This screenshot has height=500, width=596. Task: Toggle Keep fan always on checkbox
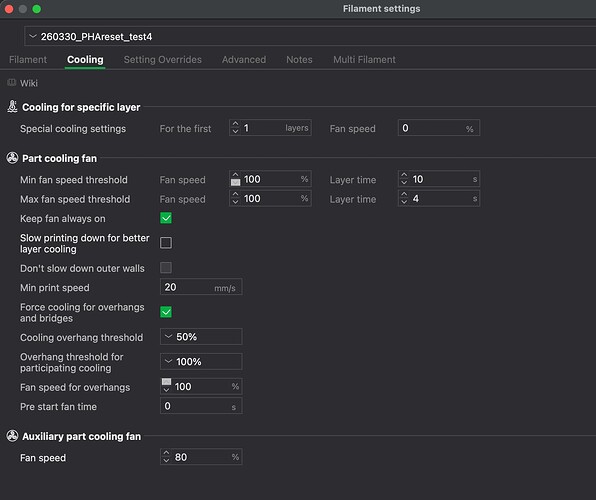(x=166, y=218)
